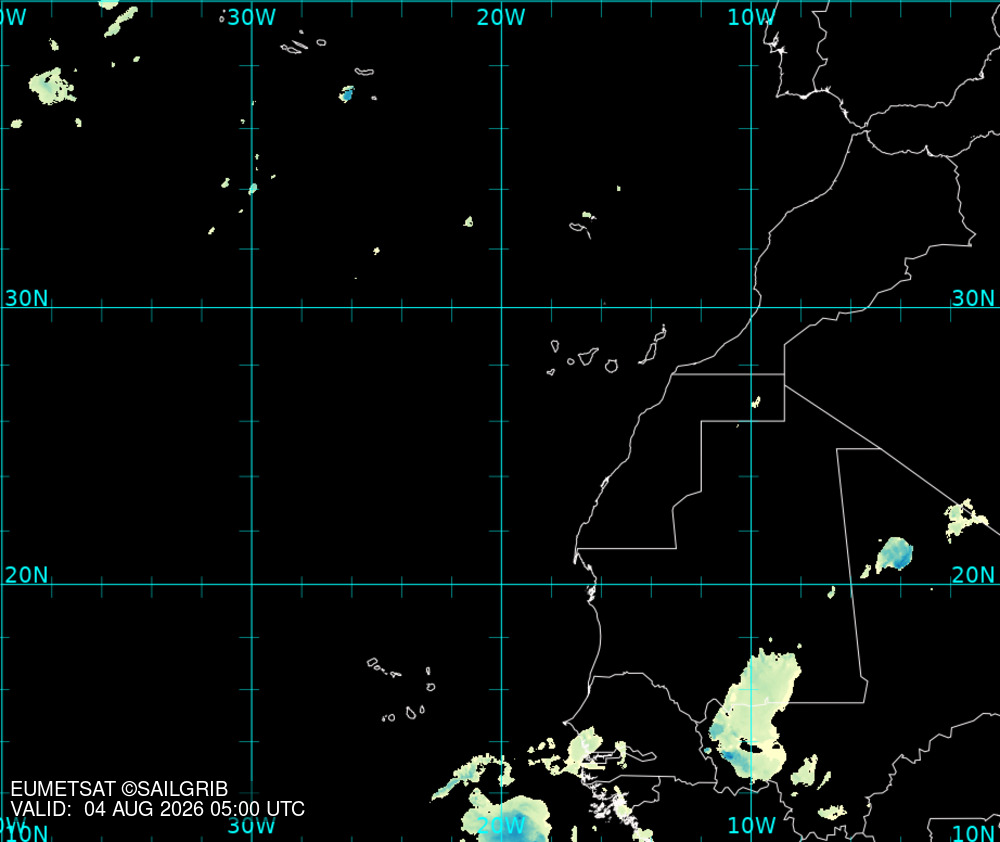Click the 20N latitude label on left

26,575
